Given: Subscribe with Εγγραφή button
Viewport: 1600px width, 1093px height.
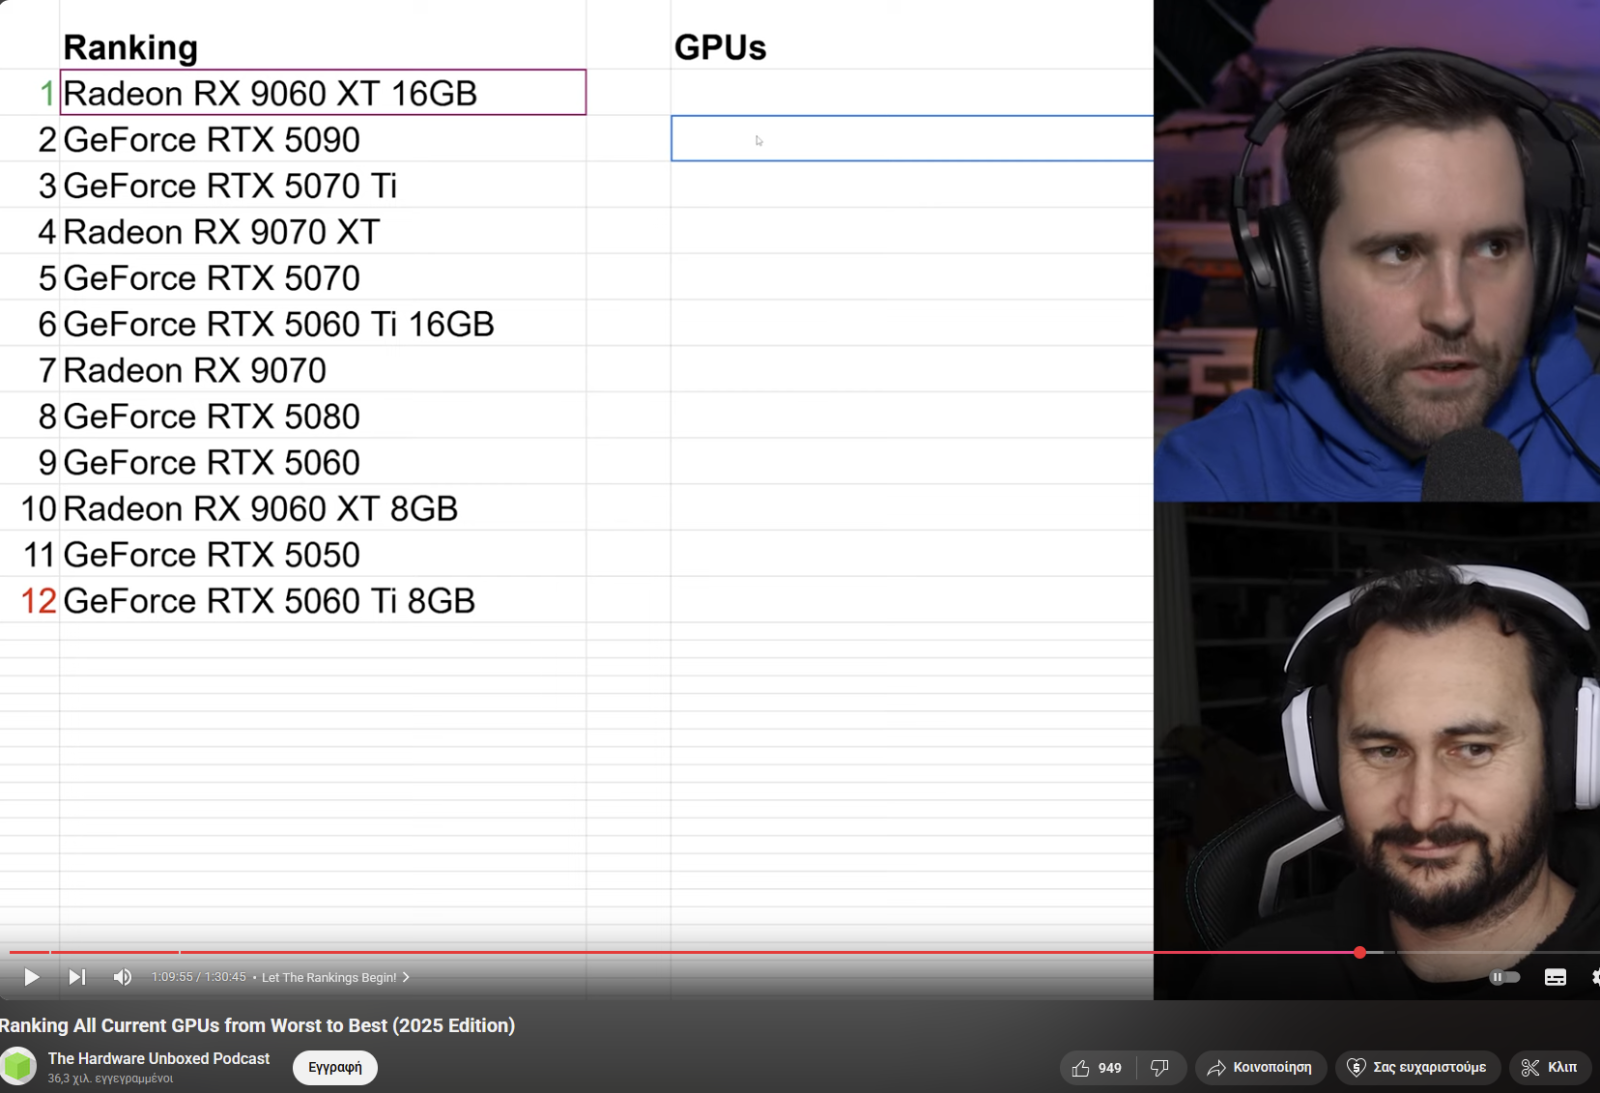Looking at the screenshot, I should click(x=335, y=1068).
